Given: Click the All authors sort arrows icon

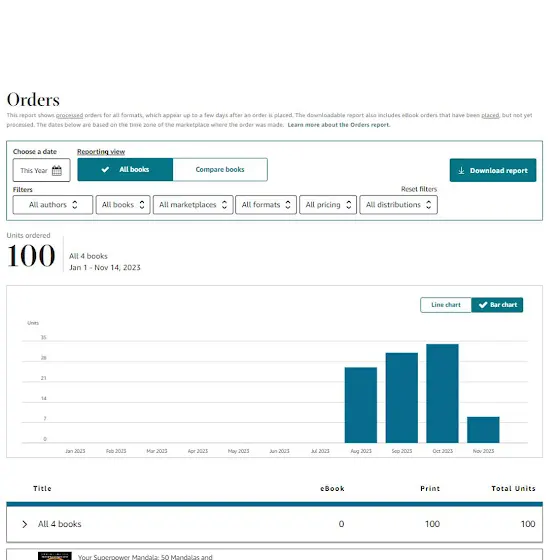Looking at the screenshot, I should 75,205.
